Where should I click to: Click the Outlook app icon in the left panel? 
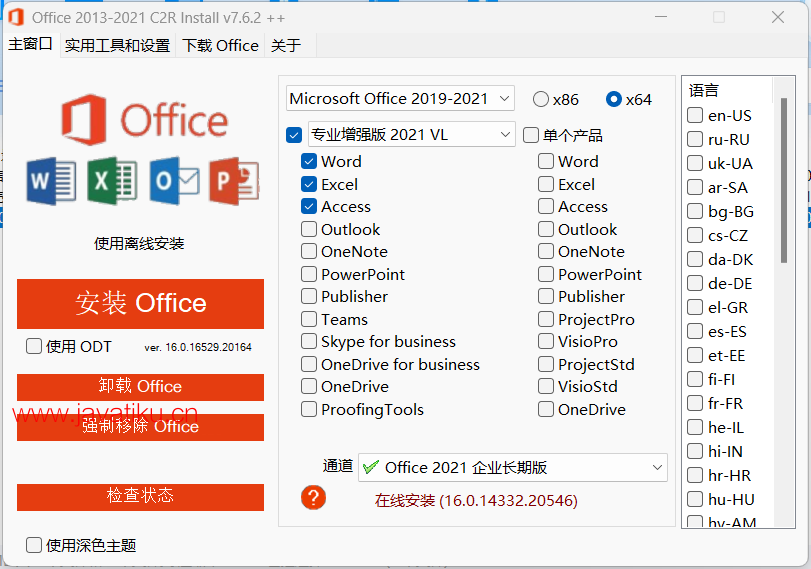[x=174, y=181]
